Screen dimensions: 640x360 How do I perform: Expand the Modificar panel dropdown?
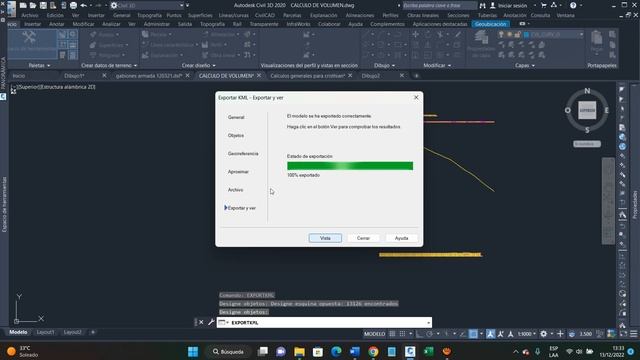(437, 65)
